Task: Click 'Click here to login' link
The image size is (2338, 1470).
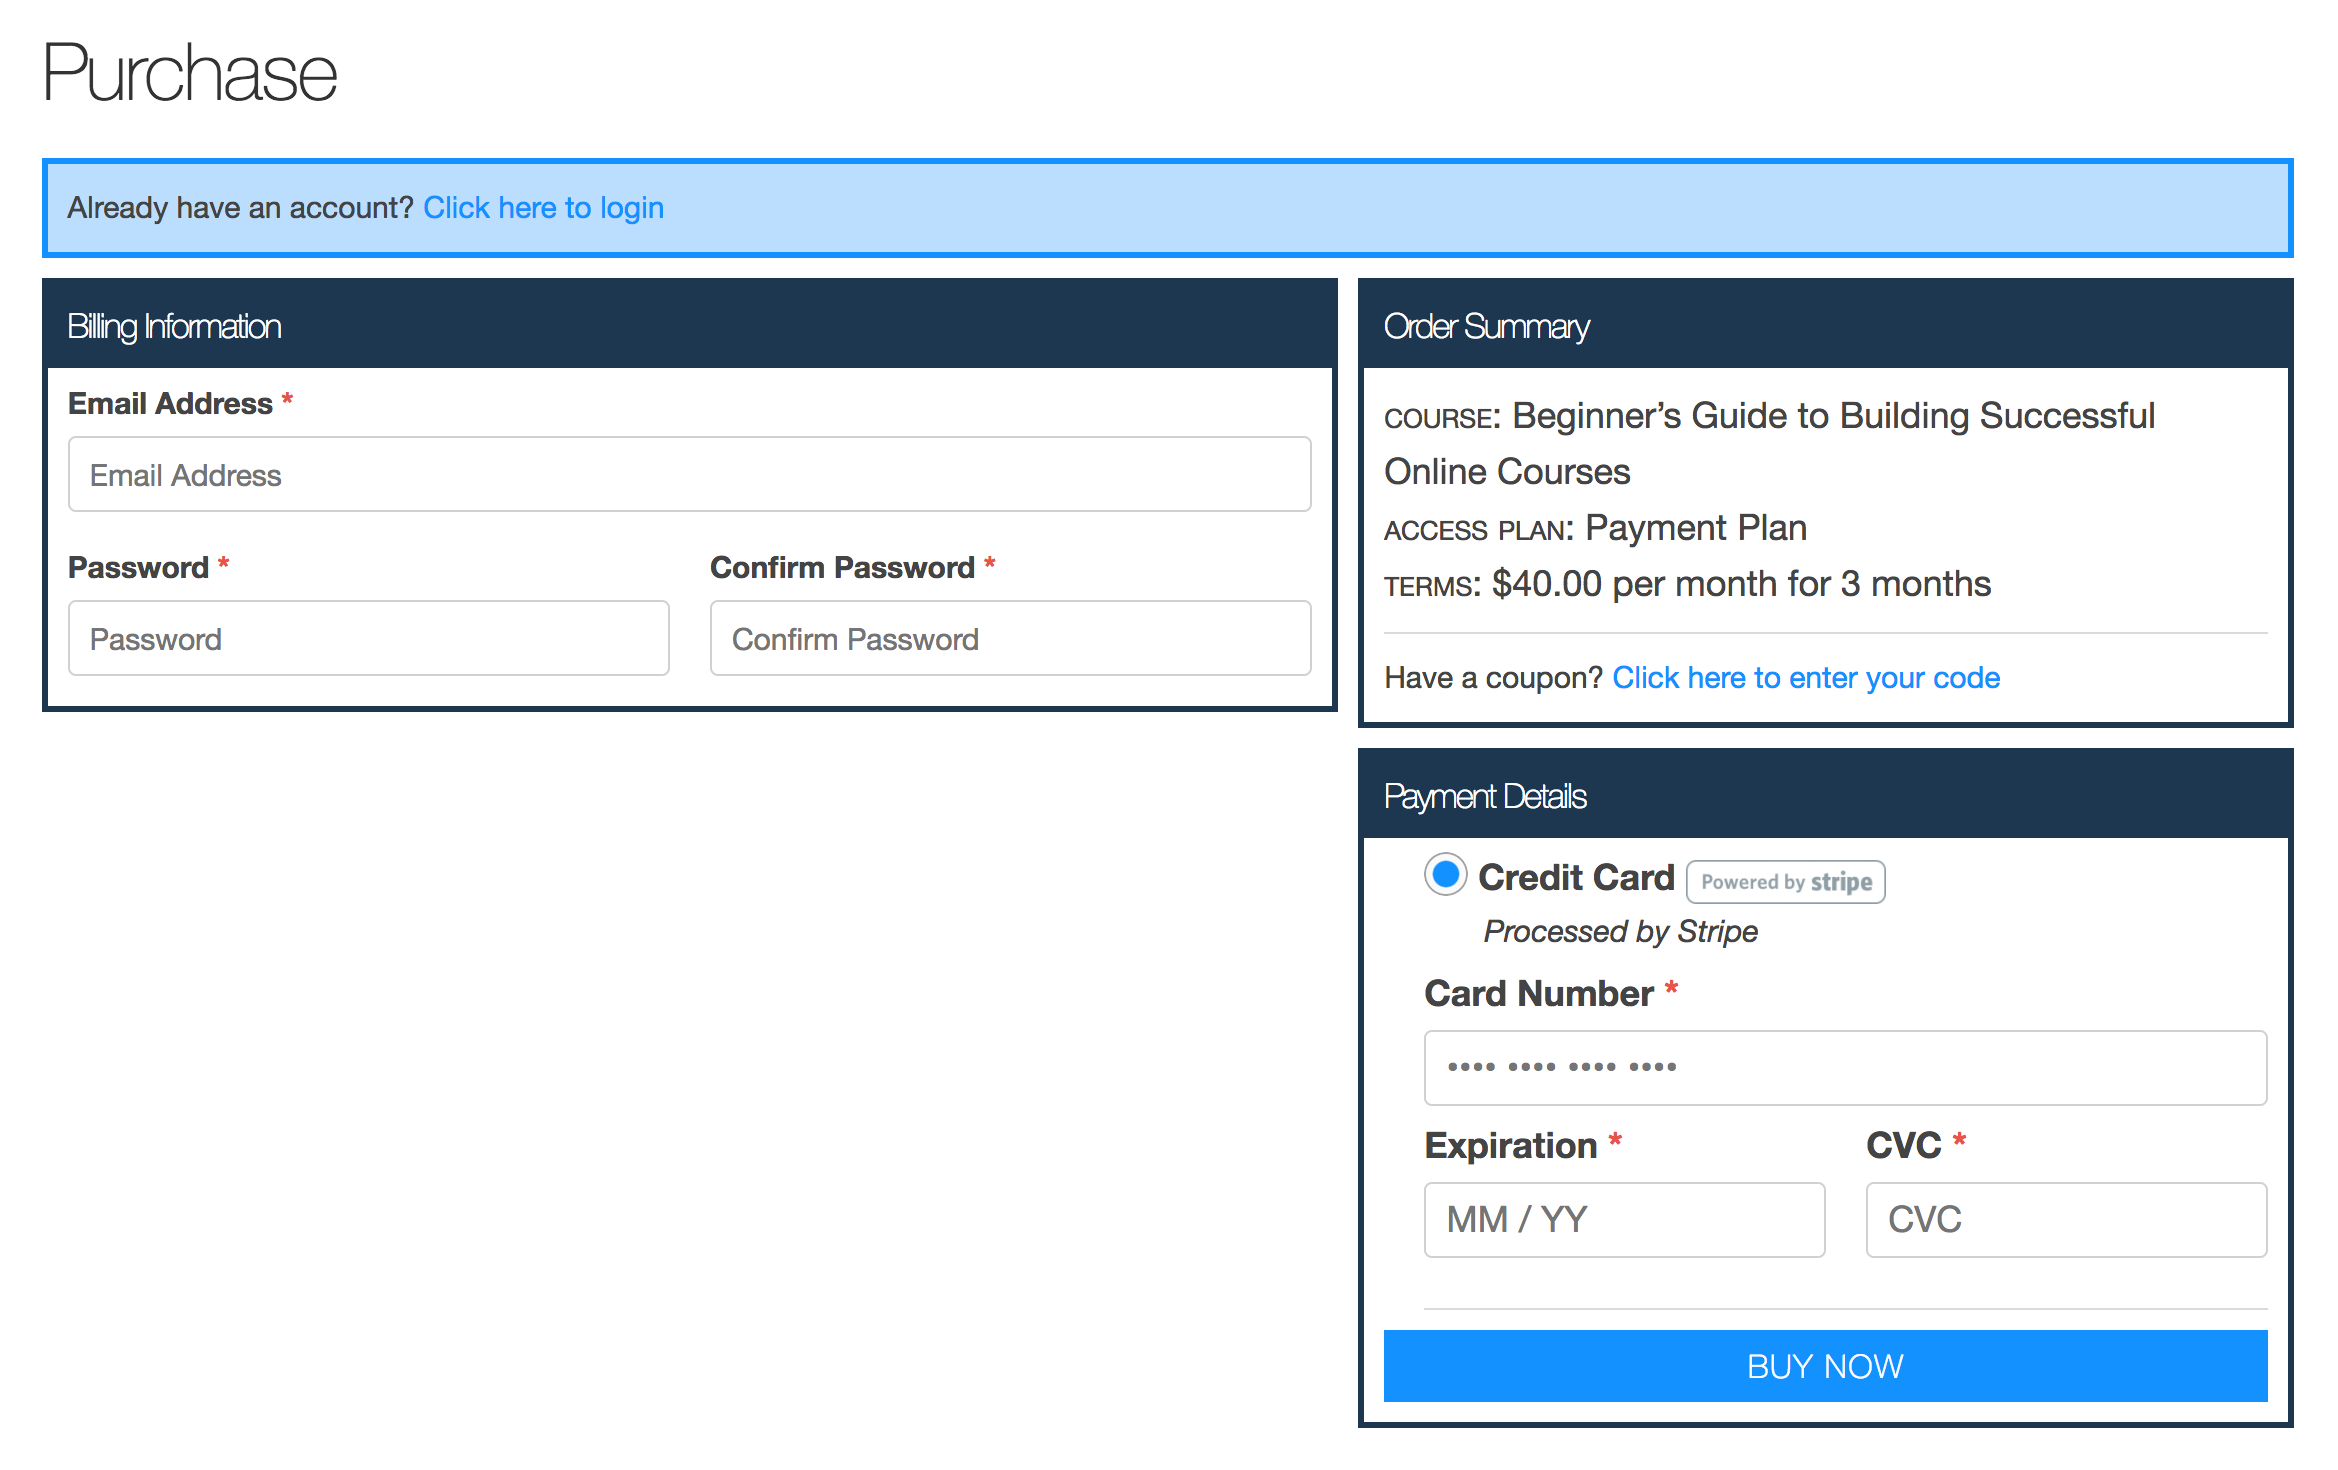Action: [x=543, y=208]
